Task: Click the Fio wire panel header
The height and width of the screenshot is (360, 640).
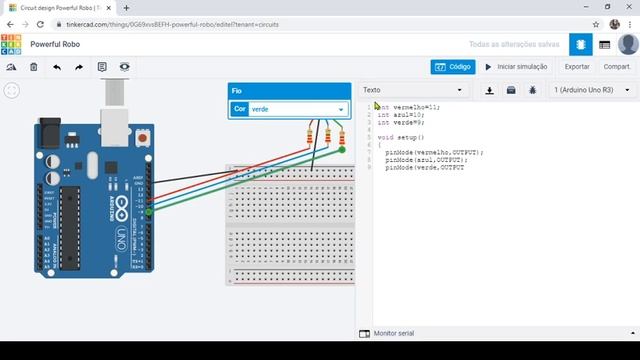Action: coord(289,91)
